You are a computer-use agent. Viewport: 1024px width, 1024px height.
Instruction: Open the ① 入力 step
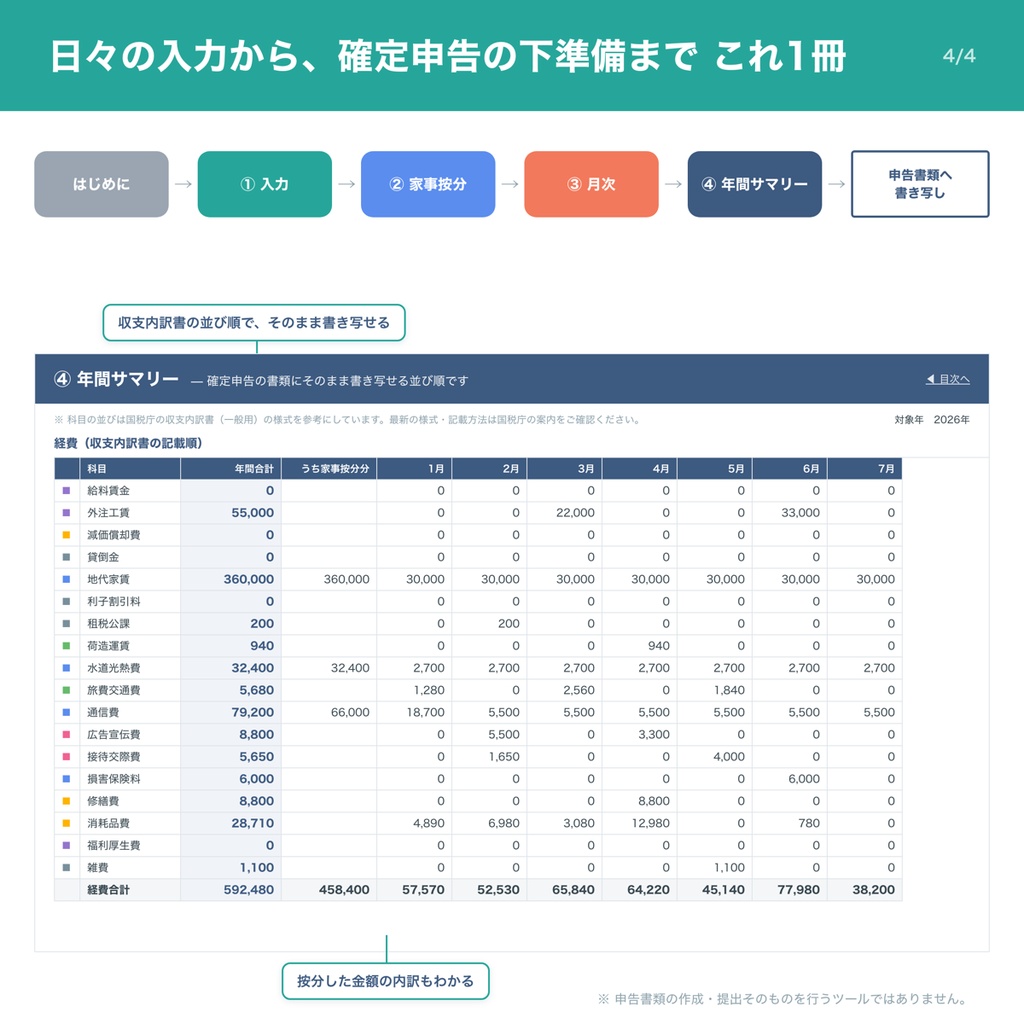(264, 184)
